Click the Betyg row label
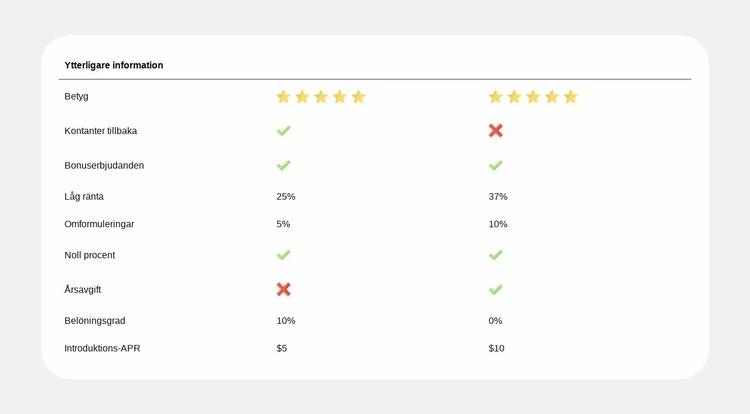The image size is (750, 414). pyautogui.click(x=77, y=96)
